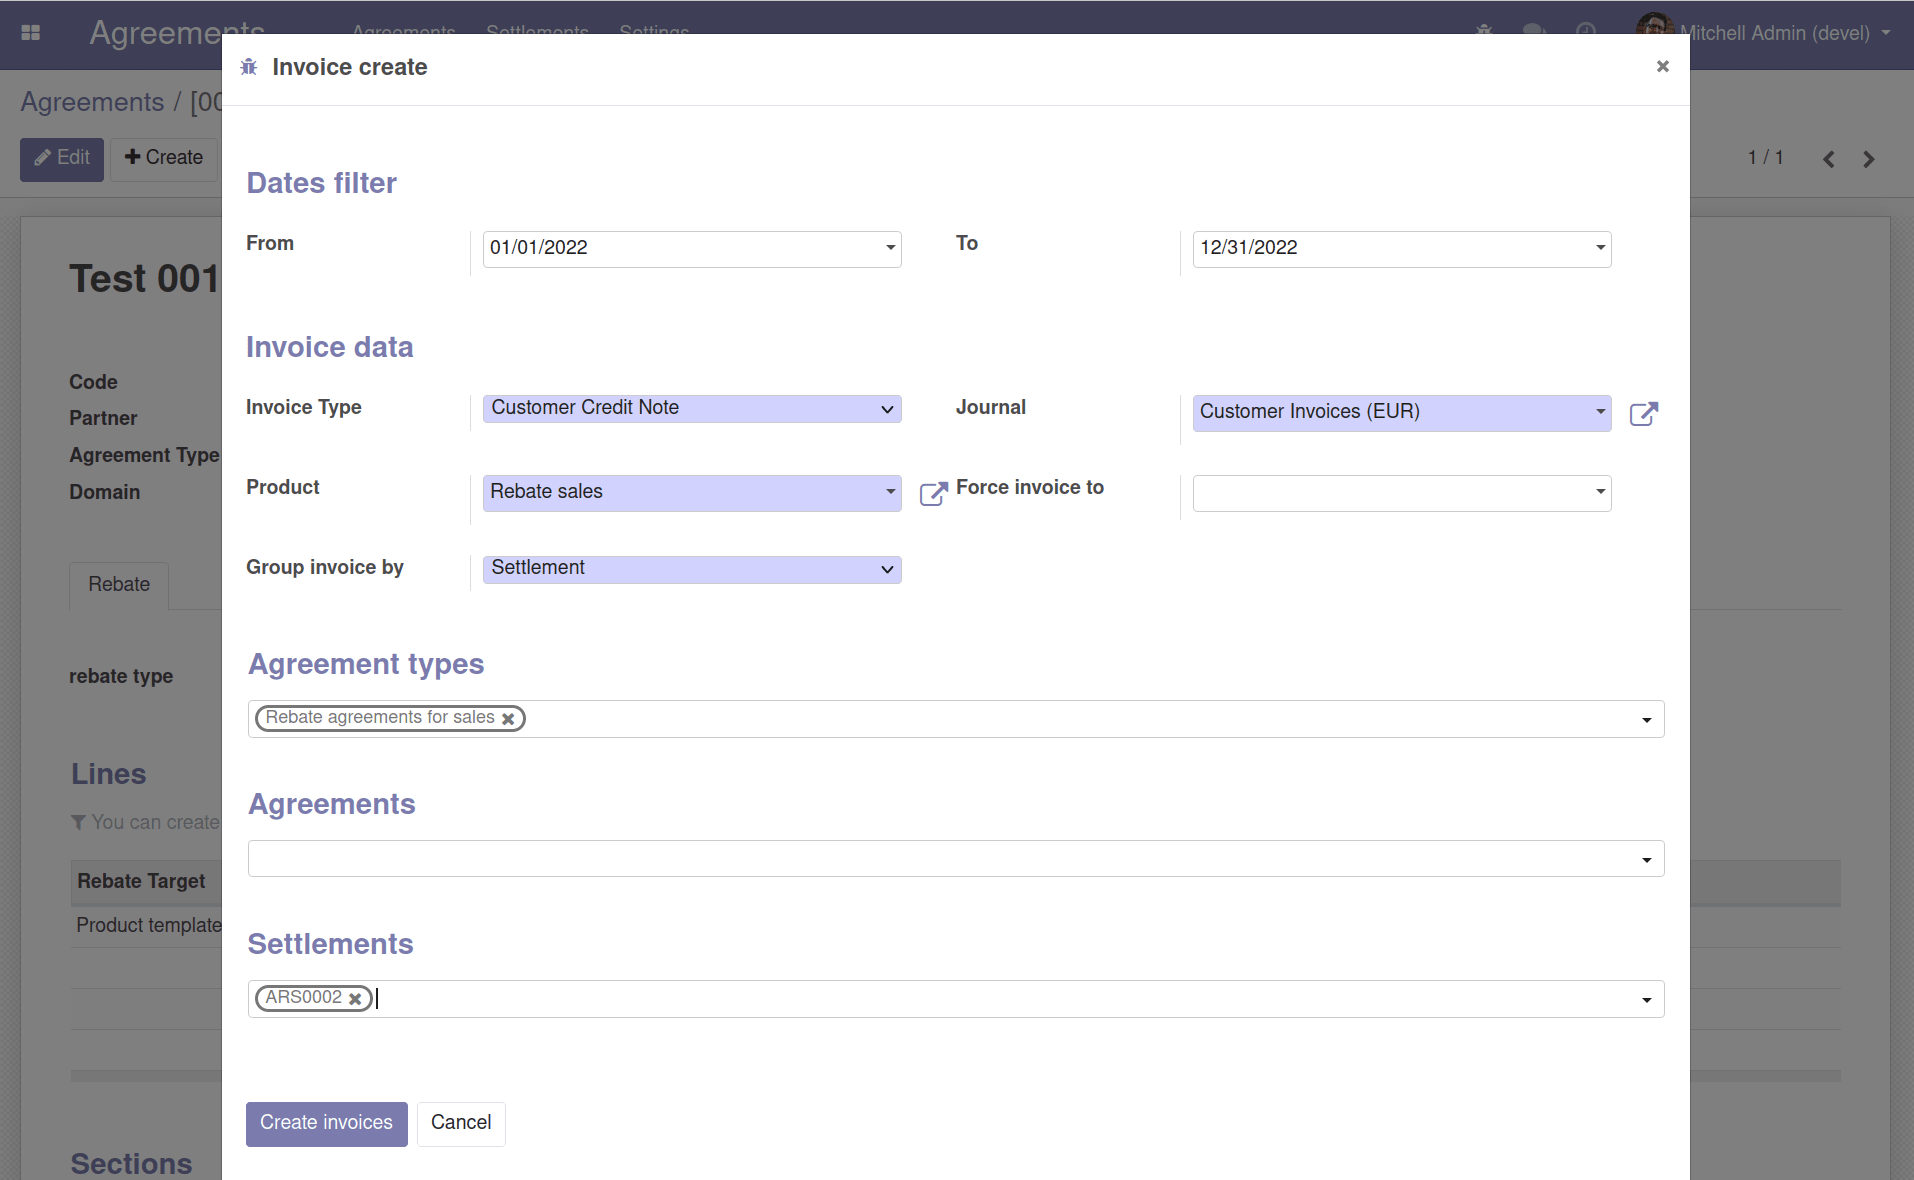Remove Rebate agreements for sales tag

point(508,719)
